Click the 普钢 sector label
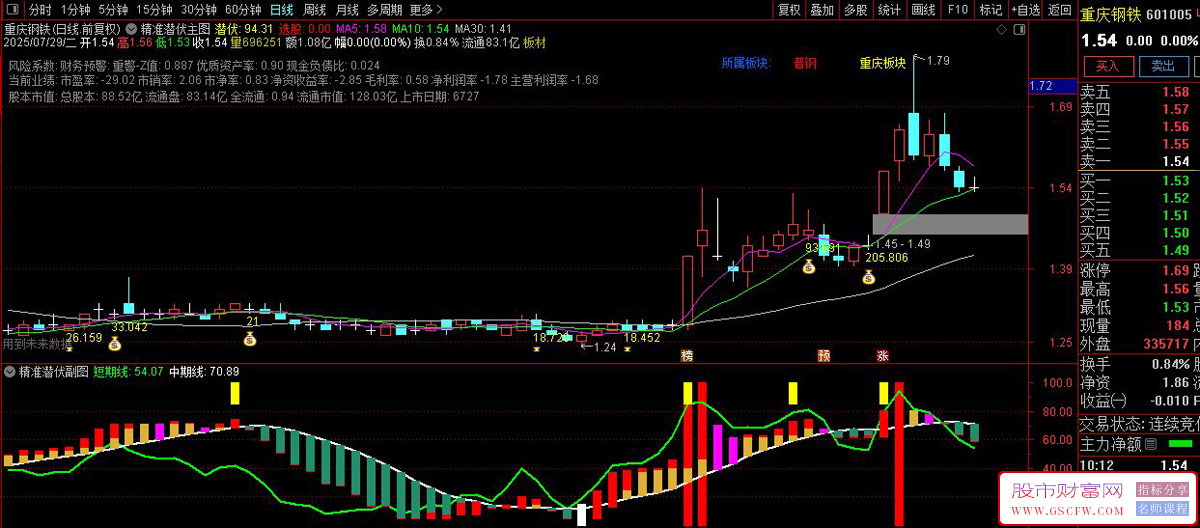The width and height of the screenshot is (1200, 528). pyautogui.click(x=804, y=63)
